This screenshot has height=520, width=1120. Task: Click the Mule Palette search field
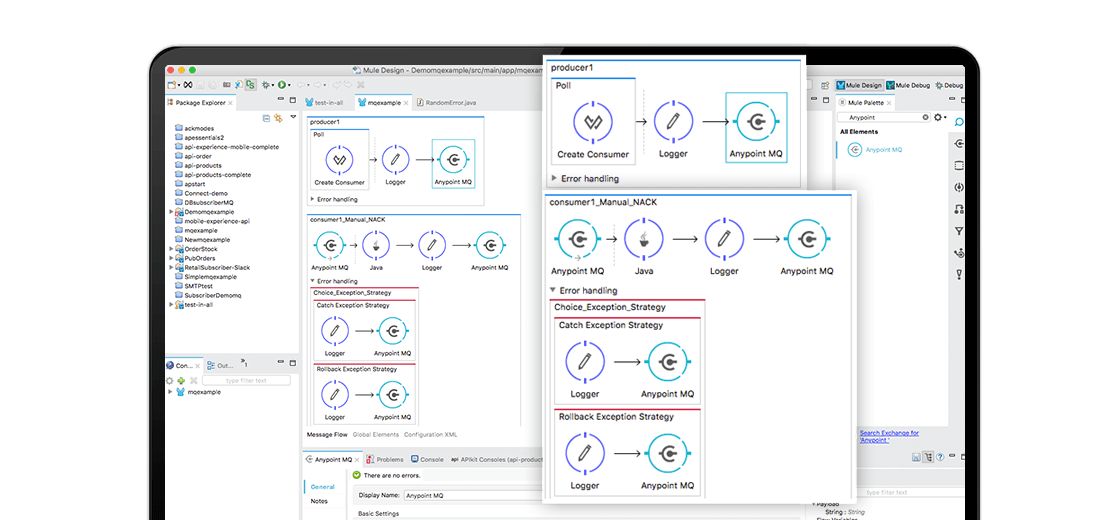tap(883, 117)
